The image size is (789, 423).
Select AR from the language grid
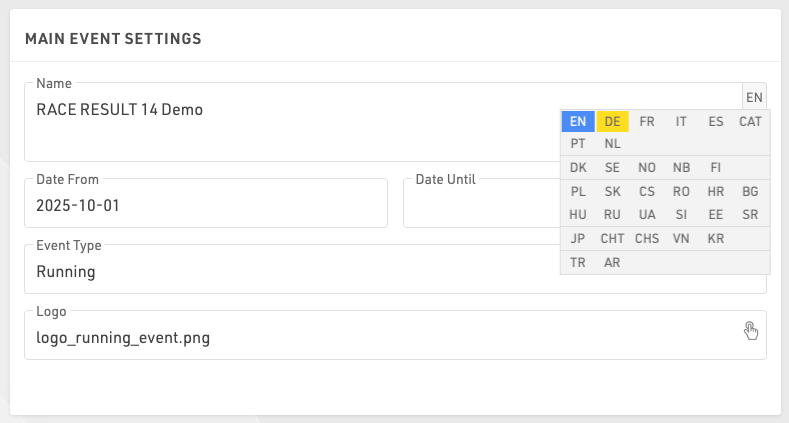(613, 262)
